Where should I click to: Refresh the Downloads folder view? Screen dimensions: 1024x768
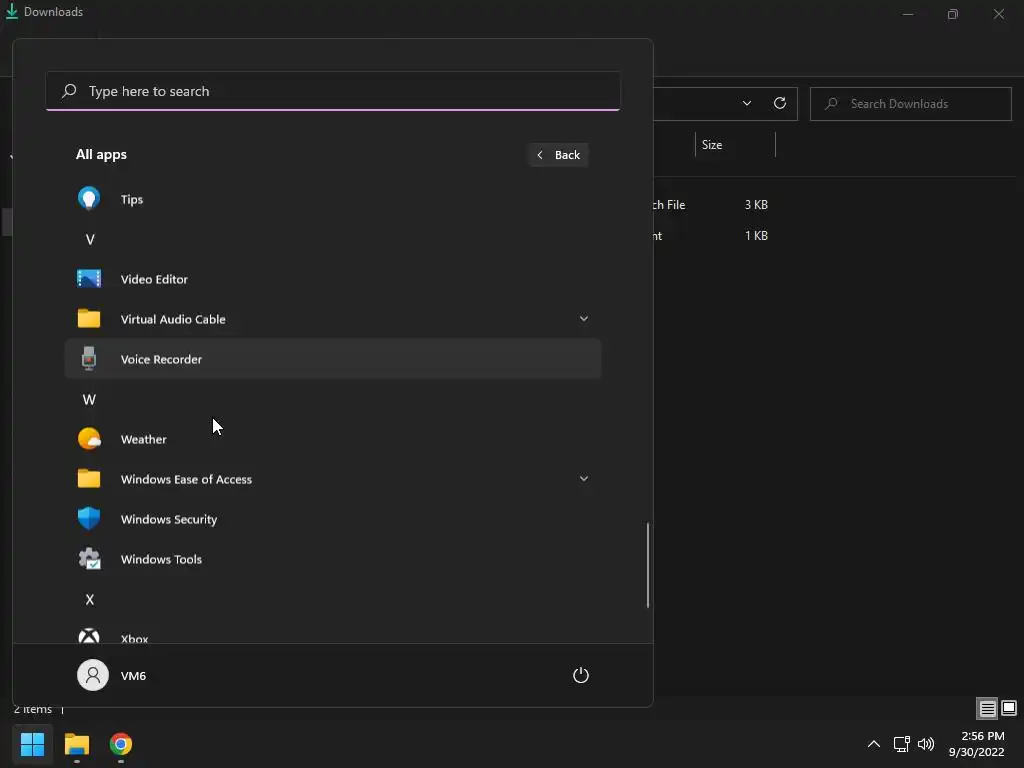click(780, 103)
